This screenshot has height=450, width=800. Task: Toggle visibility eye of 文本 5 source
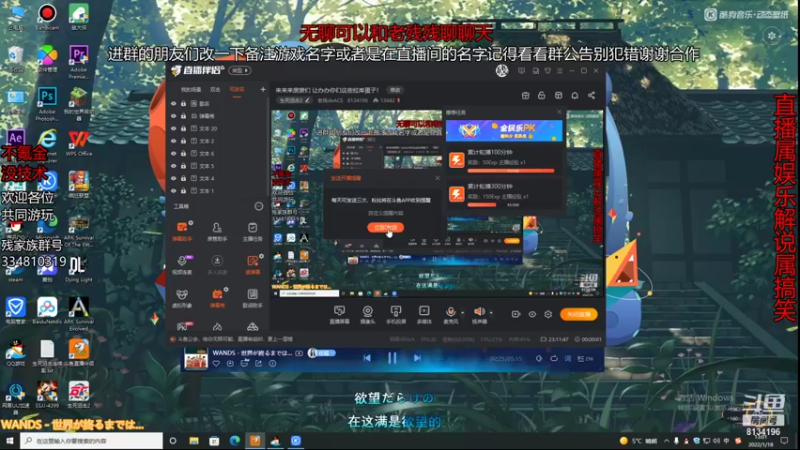[173, 166]
